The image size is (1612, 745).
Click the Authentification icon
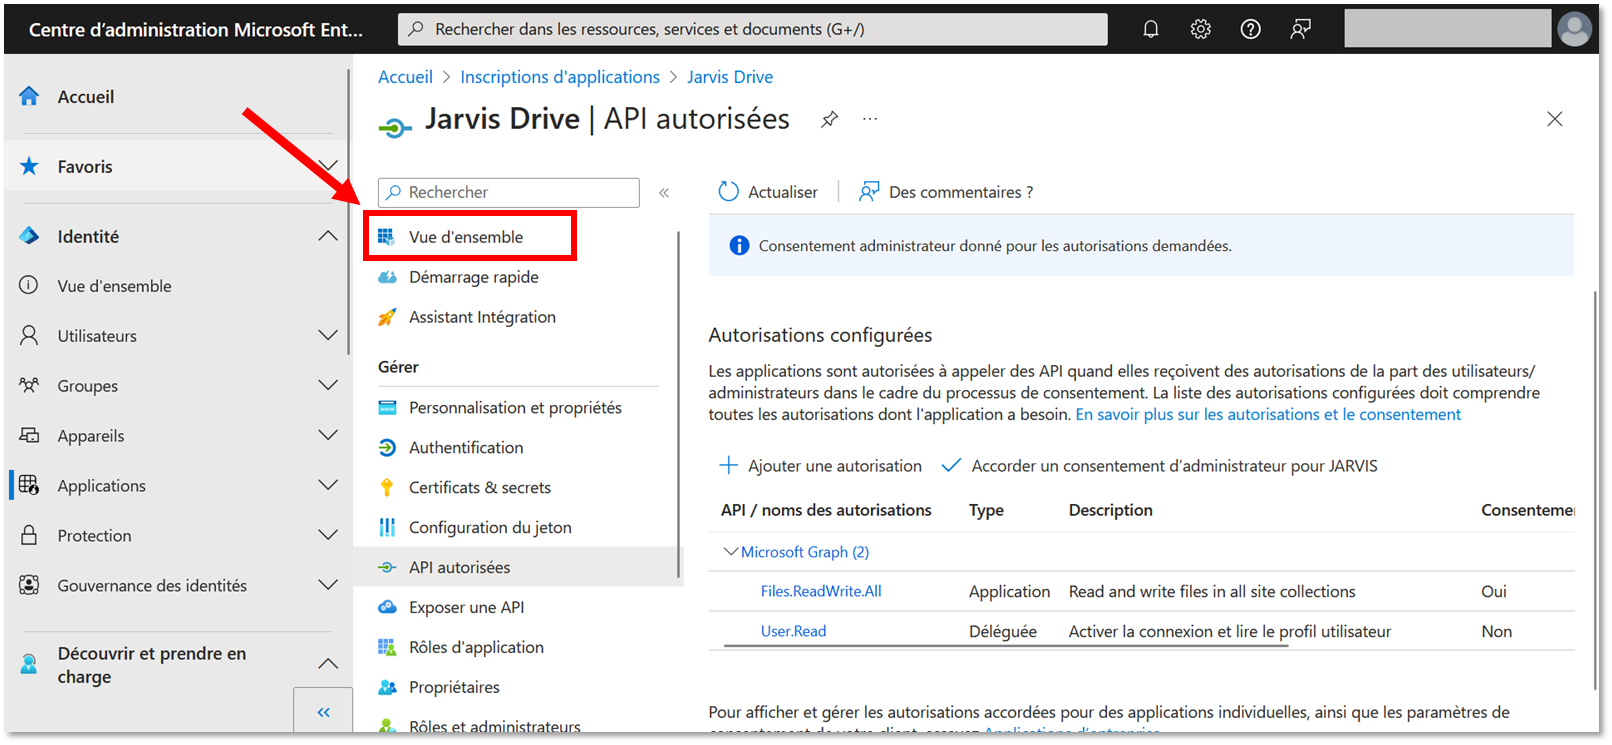tap(387, 447)
